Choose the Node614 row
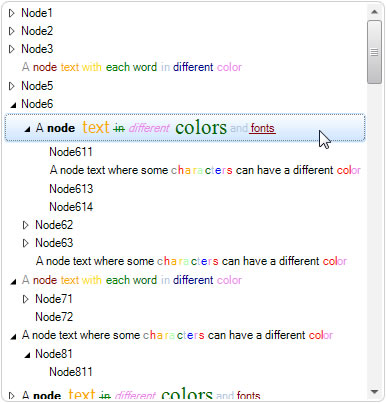 [x=71, y=207]
